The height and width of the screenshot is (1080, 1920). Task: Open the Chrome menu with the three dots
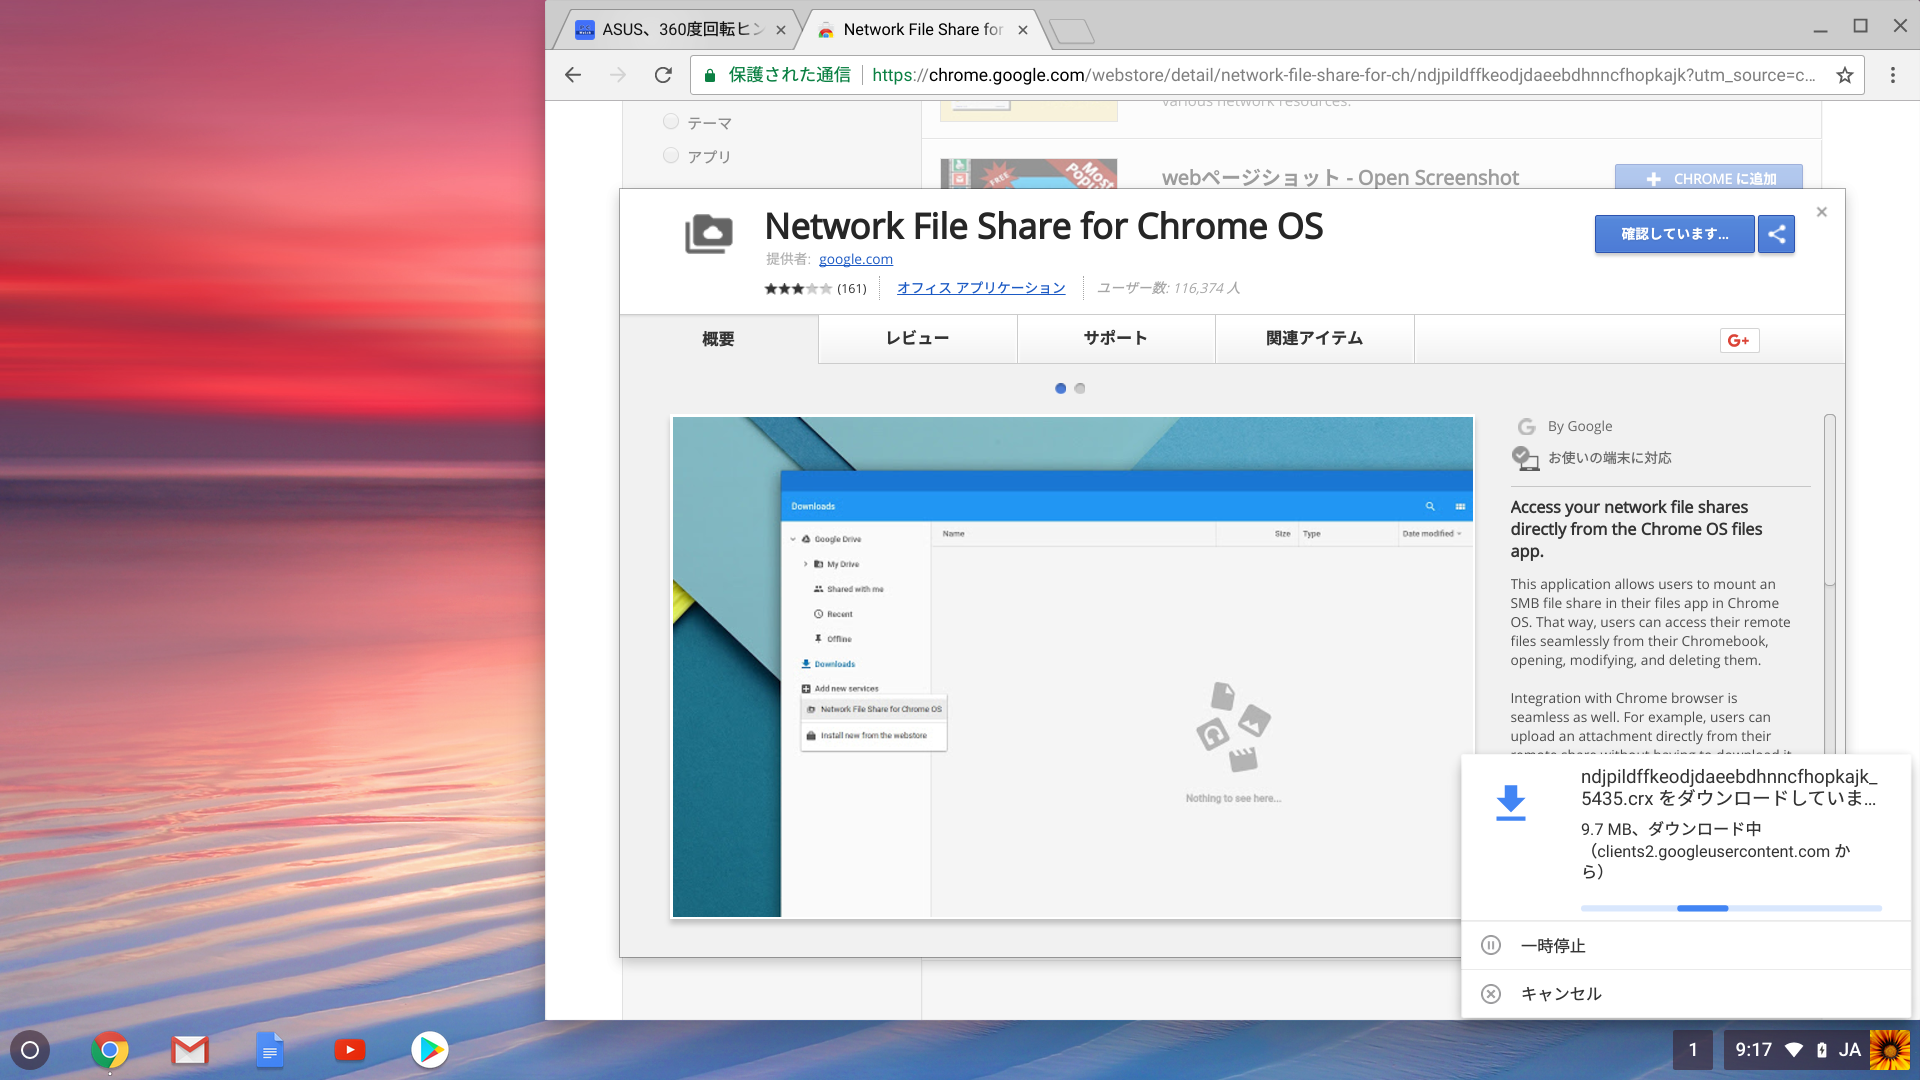1892,75
